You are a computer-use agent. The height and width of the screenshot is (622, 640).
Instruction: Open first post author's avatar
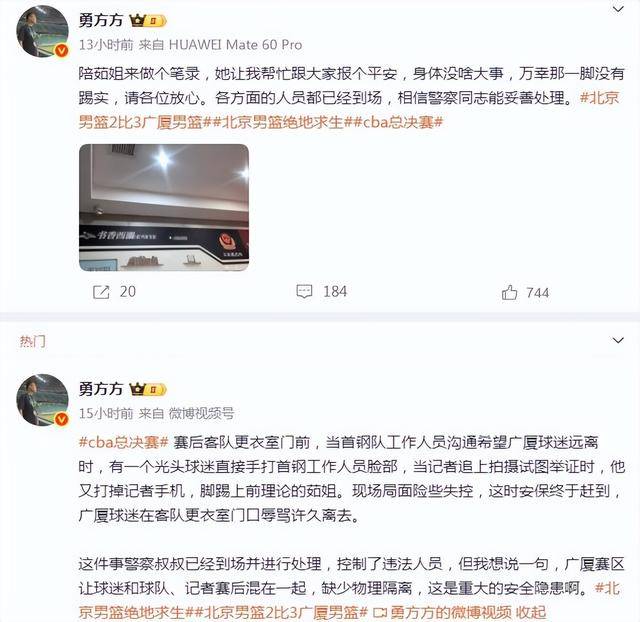point(42,31)
